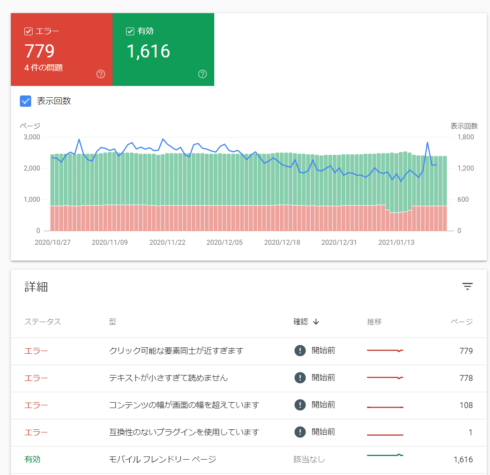
Task: Click the warning icon in the 108-page error row
Action: pos(300,405)
